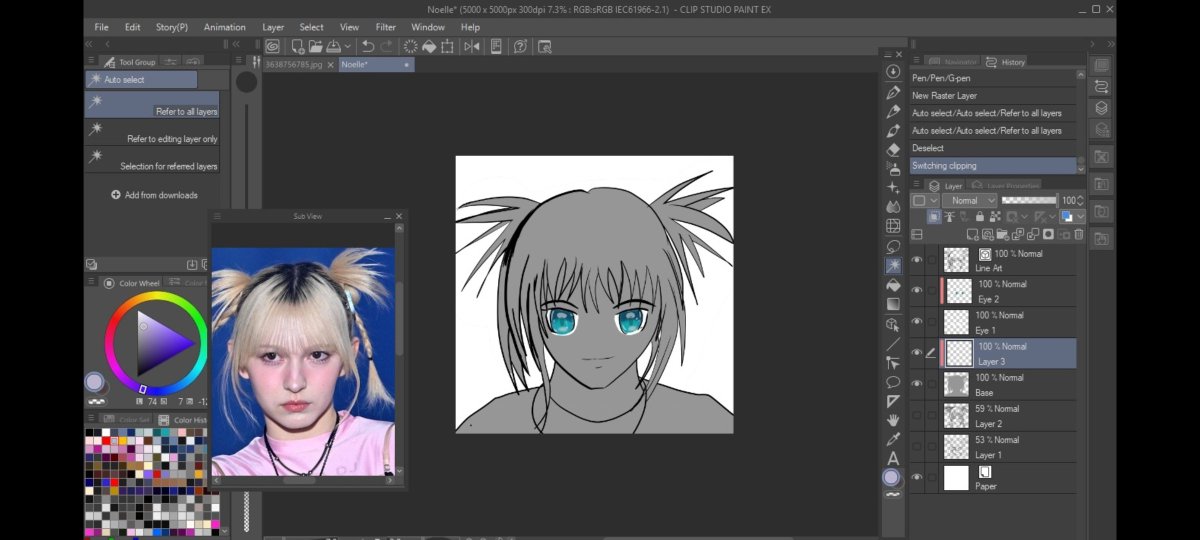1200x540 pixels.
Task: Select the Brush tool
Action: point(893,130)
